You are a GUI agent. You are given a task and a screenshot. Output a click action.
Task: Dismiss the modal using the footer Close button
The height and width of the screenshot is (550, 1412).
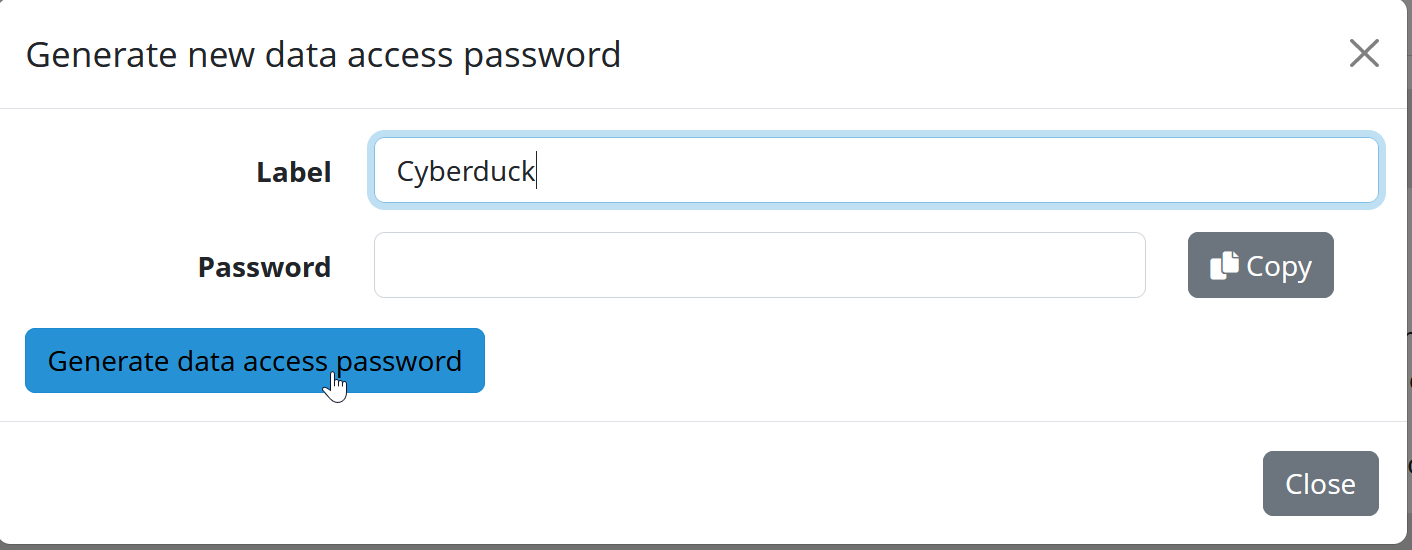coord(1320,484)
